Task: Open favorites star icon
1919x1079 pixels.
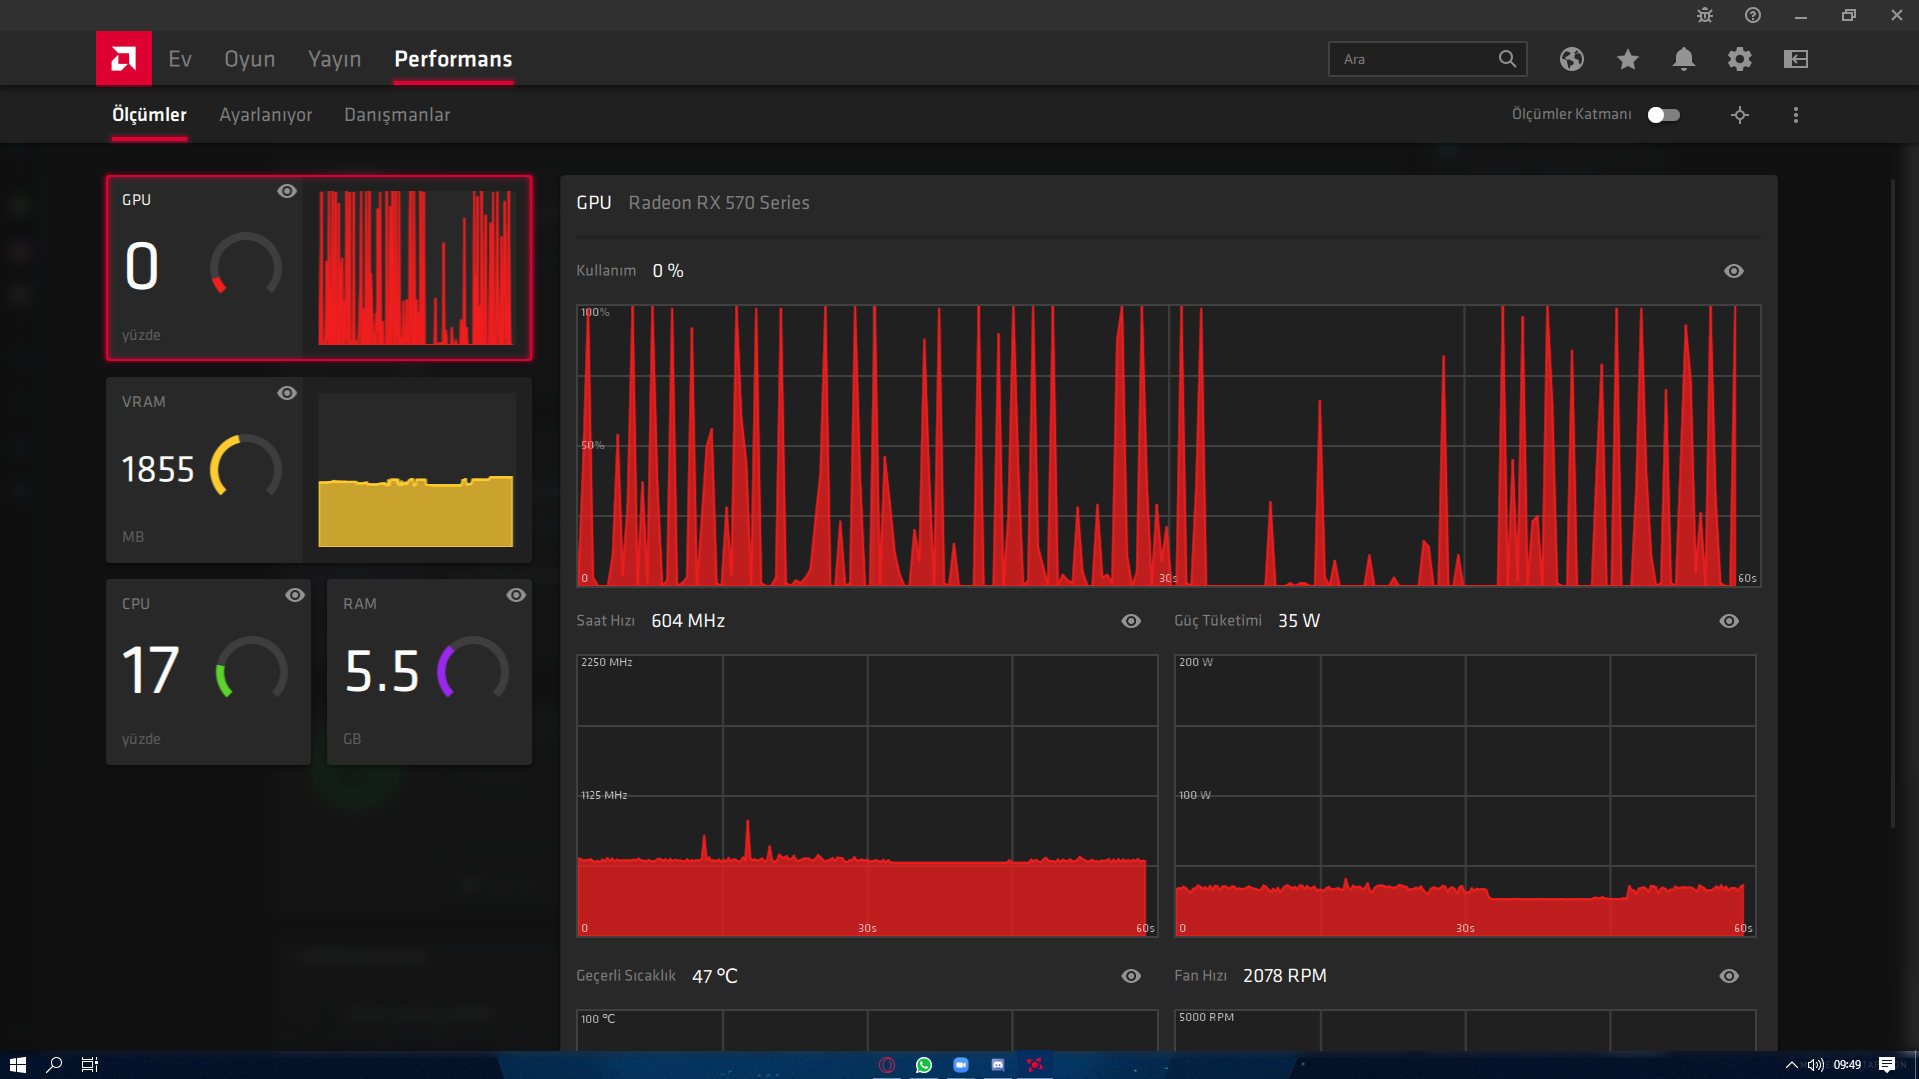Action: coord(1628,59)
